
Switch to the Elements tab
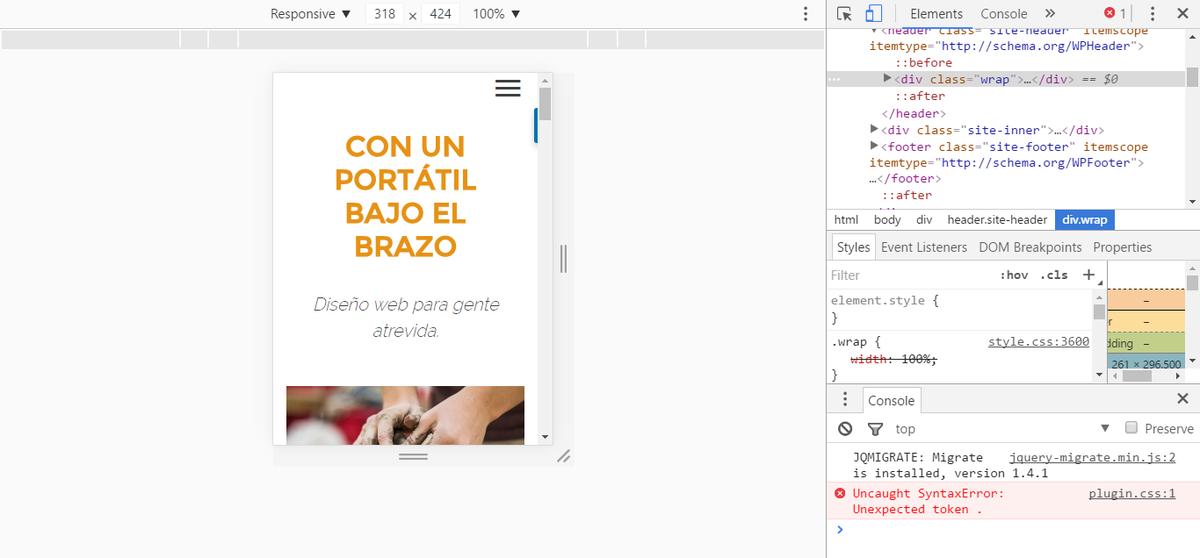936,14
